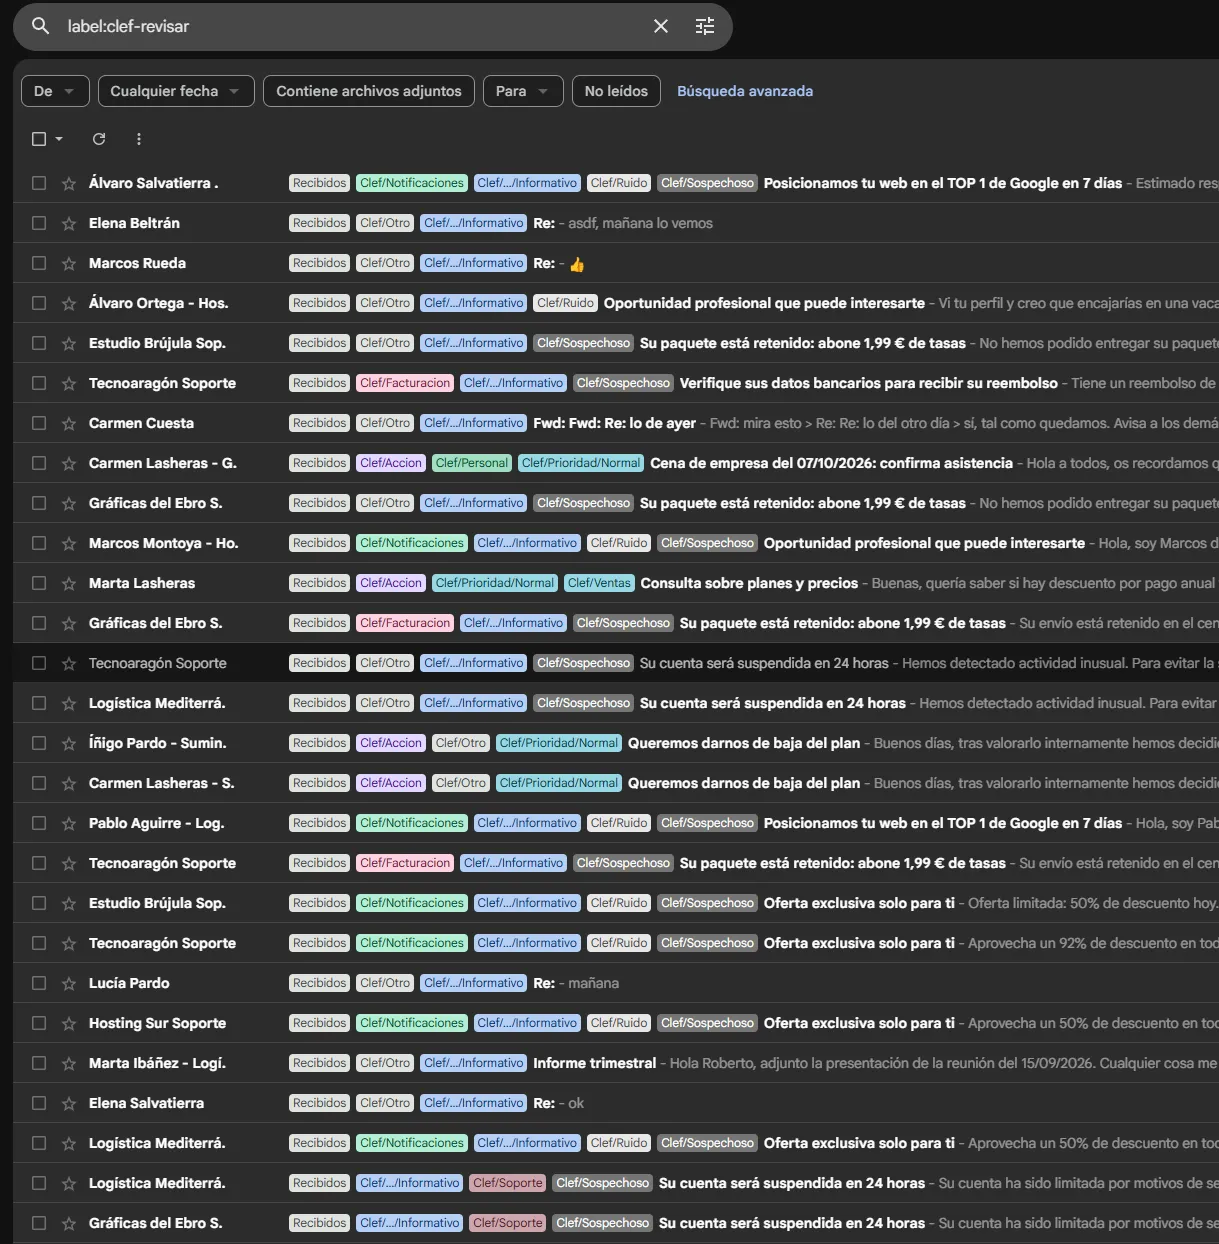Star the Íñigo Pardo email
Image resolution: width=1219 pixels, height=1244 pixels.
click(x=69, y=743)
